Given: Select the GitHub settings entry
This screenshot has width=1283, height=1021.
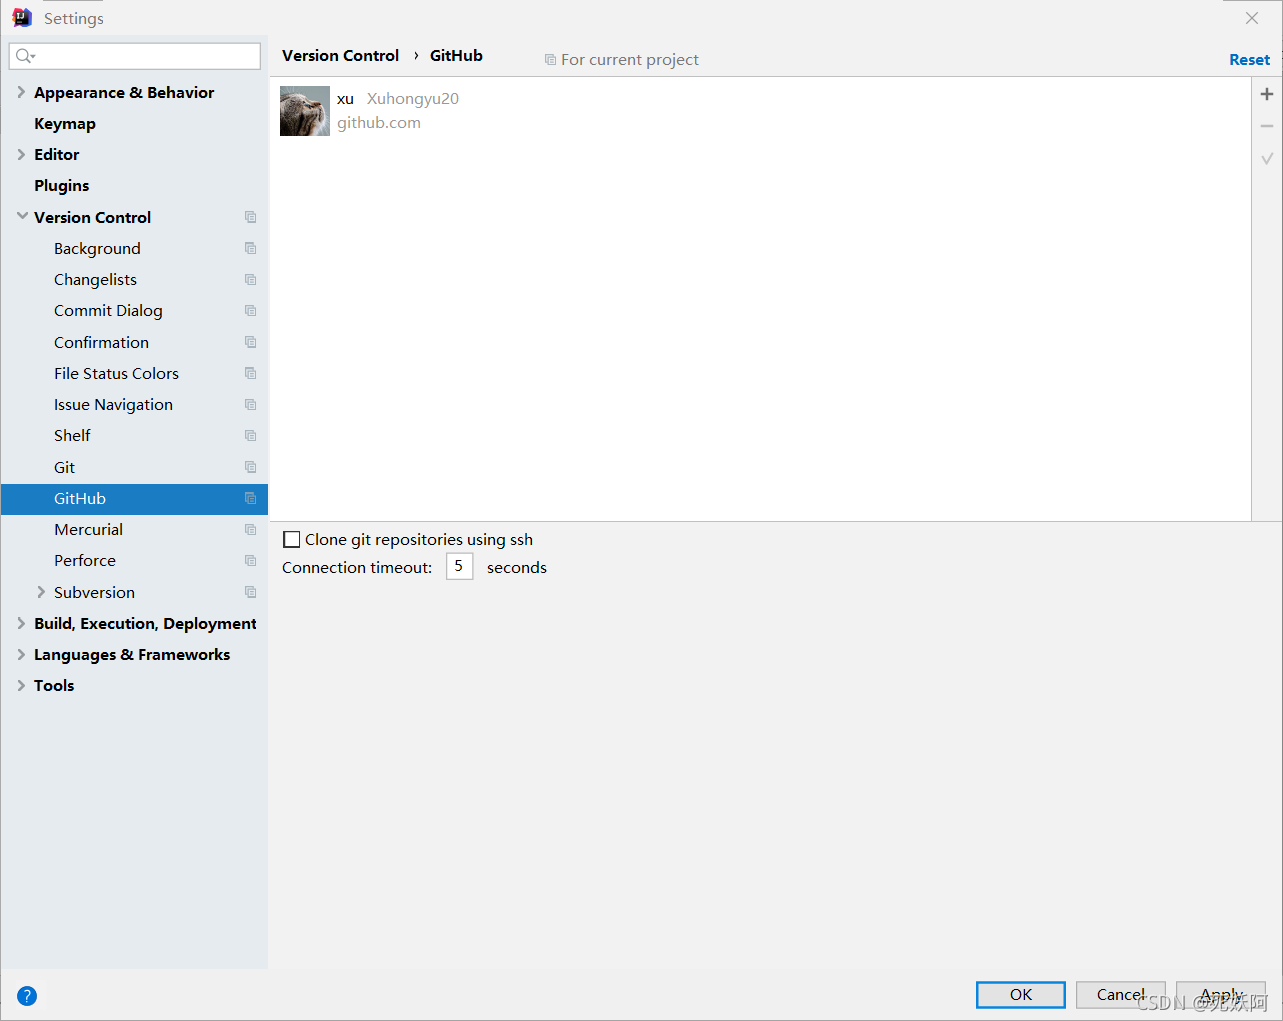Looking at the screenshot, I should coord(134,498).
